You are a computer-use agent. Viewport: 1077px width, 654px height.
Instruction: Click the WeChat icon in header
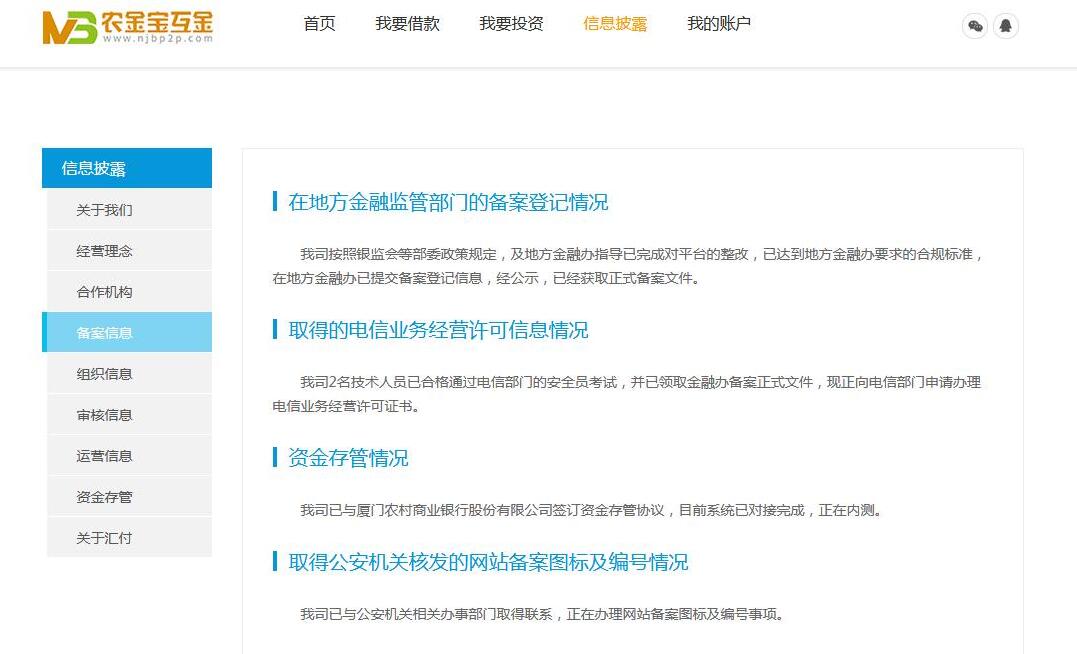pos(975,26)
